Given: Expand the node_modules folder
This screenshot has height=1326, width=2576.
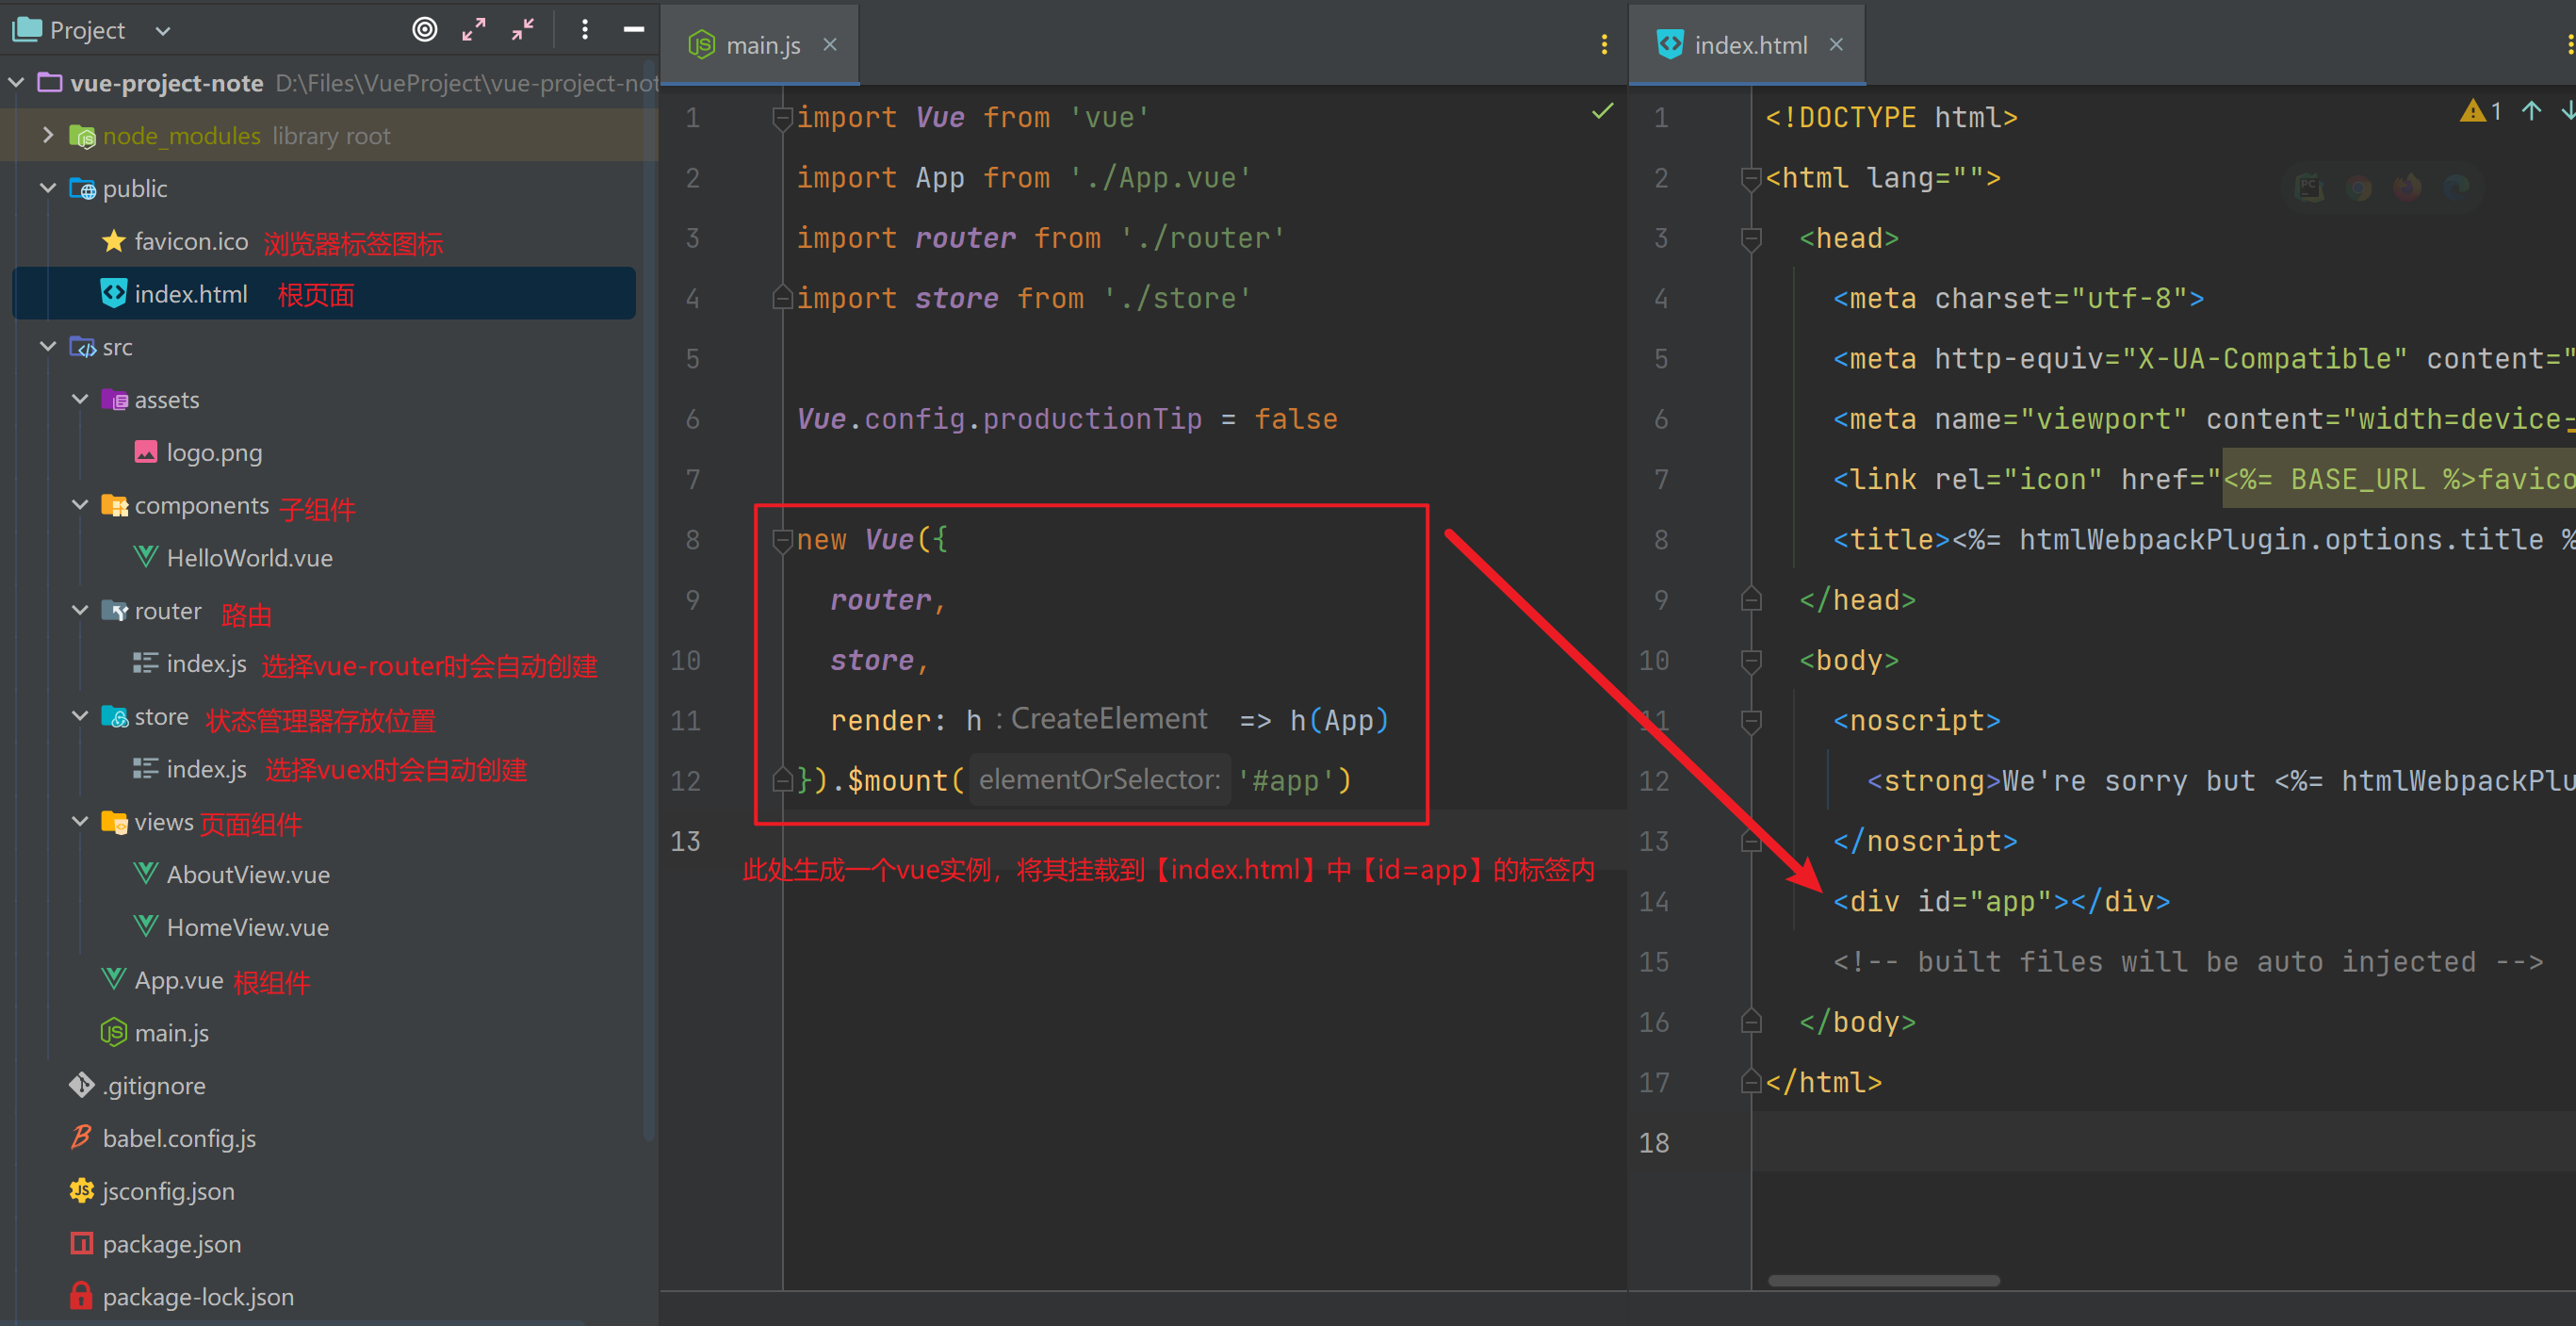Looking at the screenshot, I should tap(47, 135).
